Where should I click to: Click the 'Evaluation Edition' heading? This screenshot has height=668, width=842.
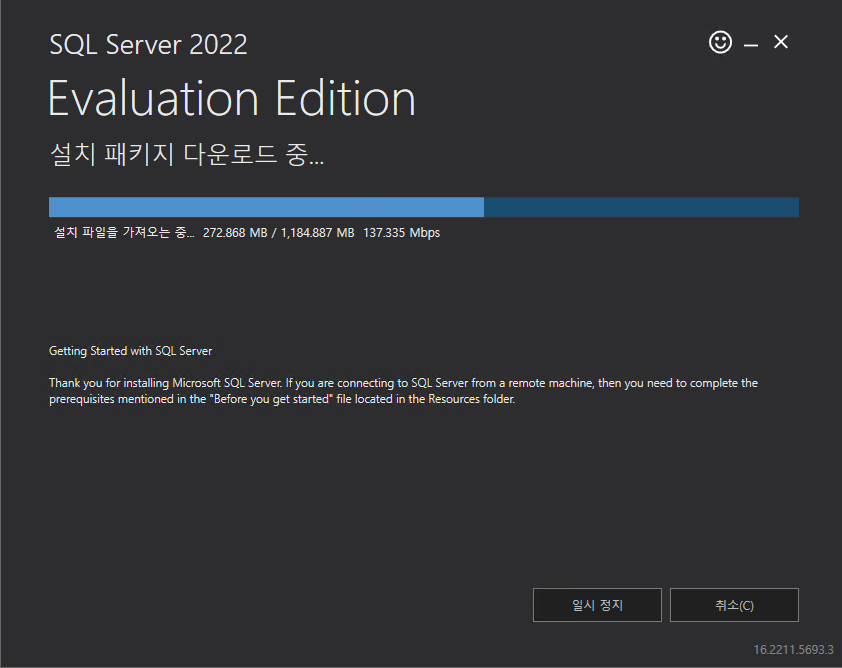pyautogui.click(x=232, y=98)
